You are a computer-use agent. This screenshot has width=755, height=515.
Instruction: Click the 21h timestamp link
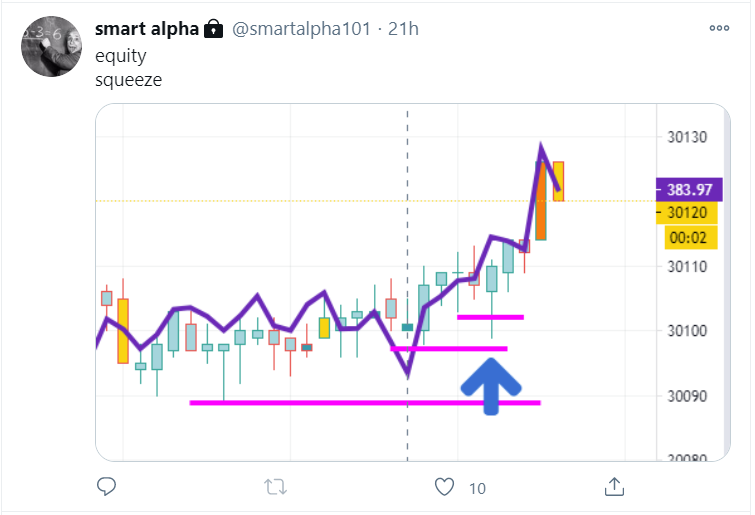tap(403, 29)
